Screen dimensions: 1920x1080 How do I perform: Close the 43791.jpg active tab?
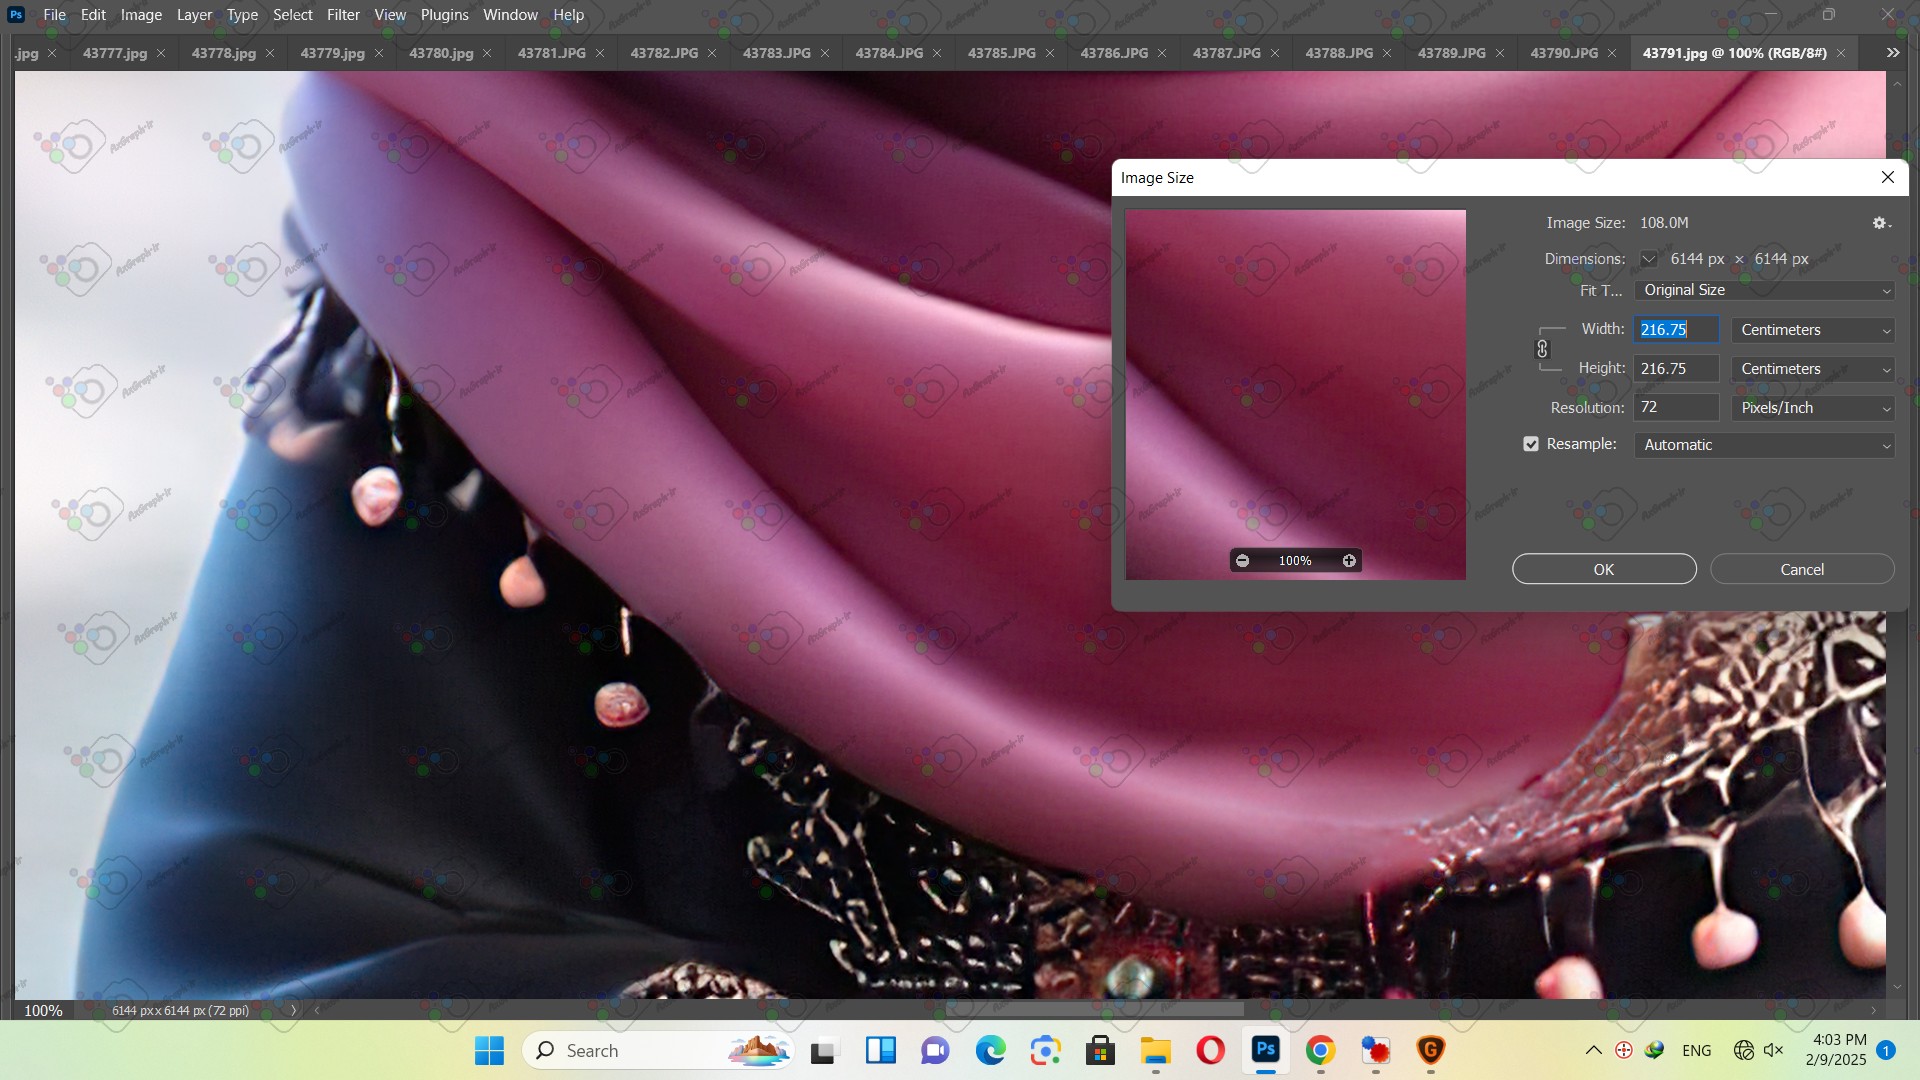(x=1841, y=53)
